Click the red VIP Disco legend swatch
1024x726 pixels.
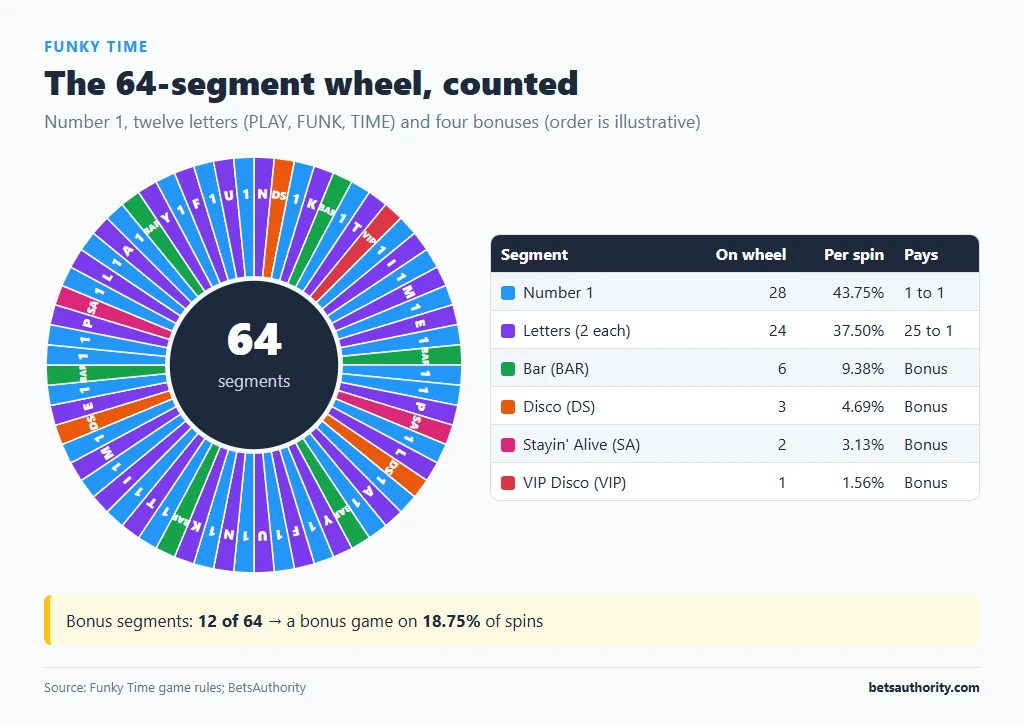pyautogui.click(x=507, y=482)
